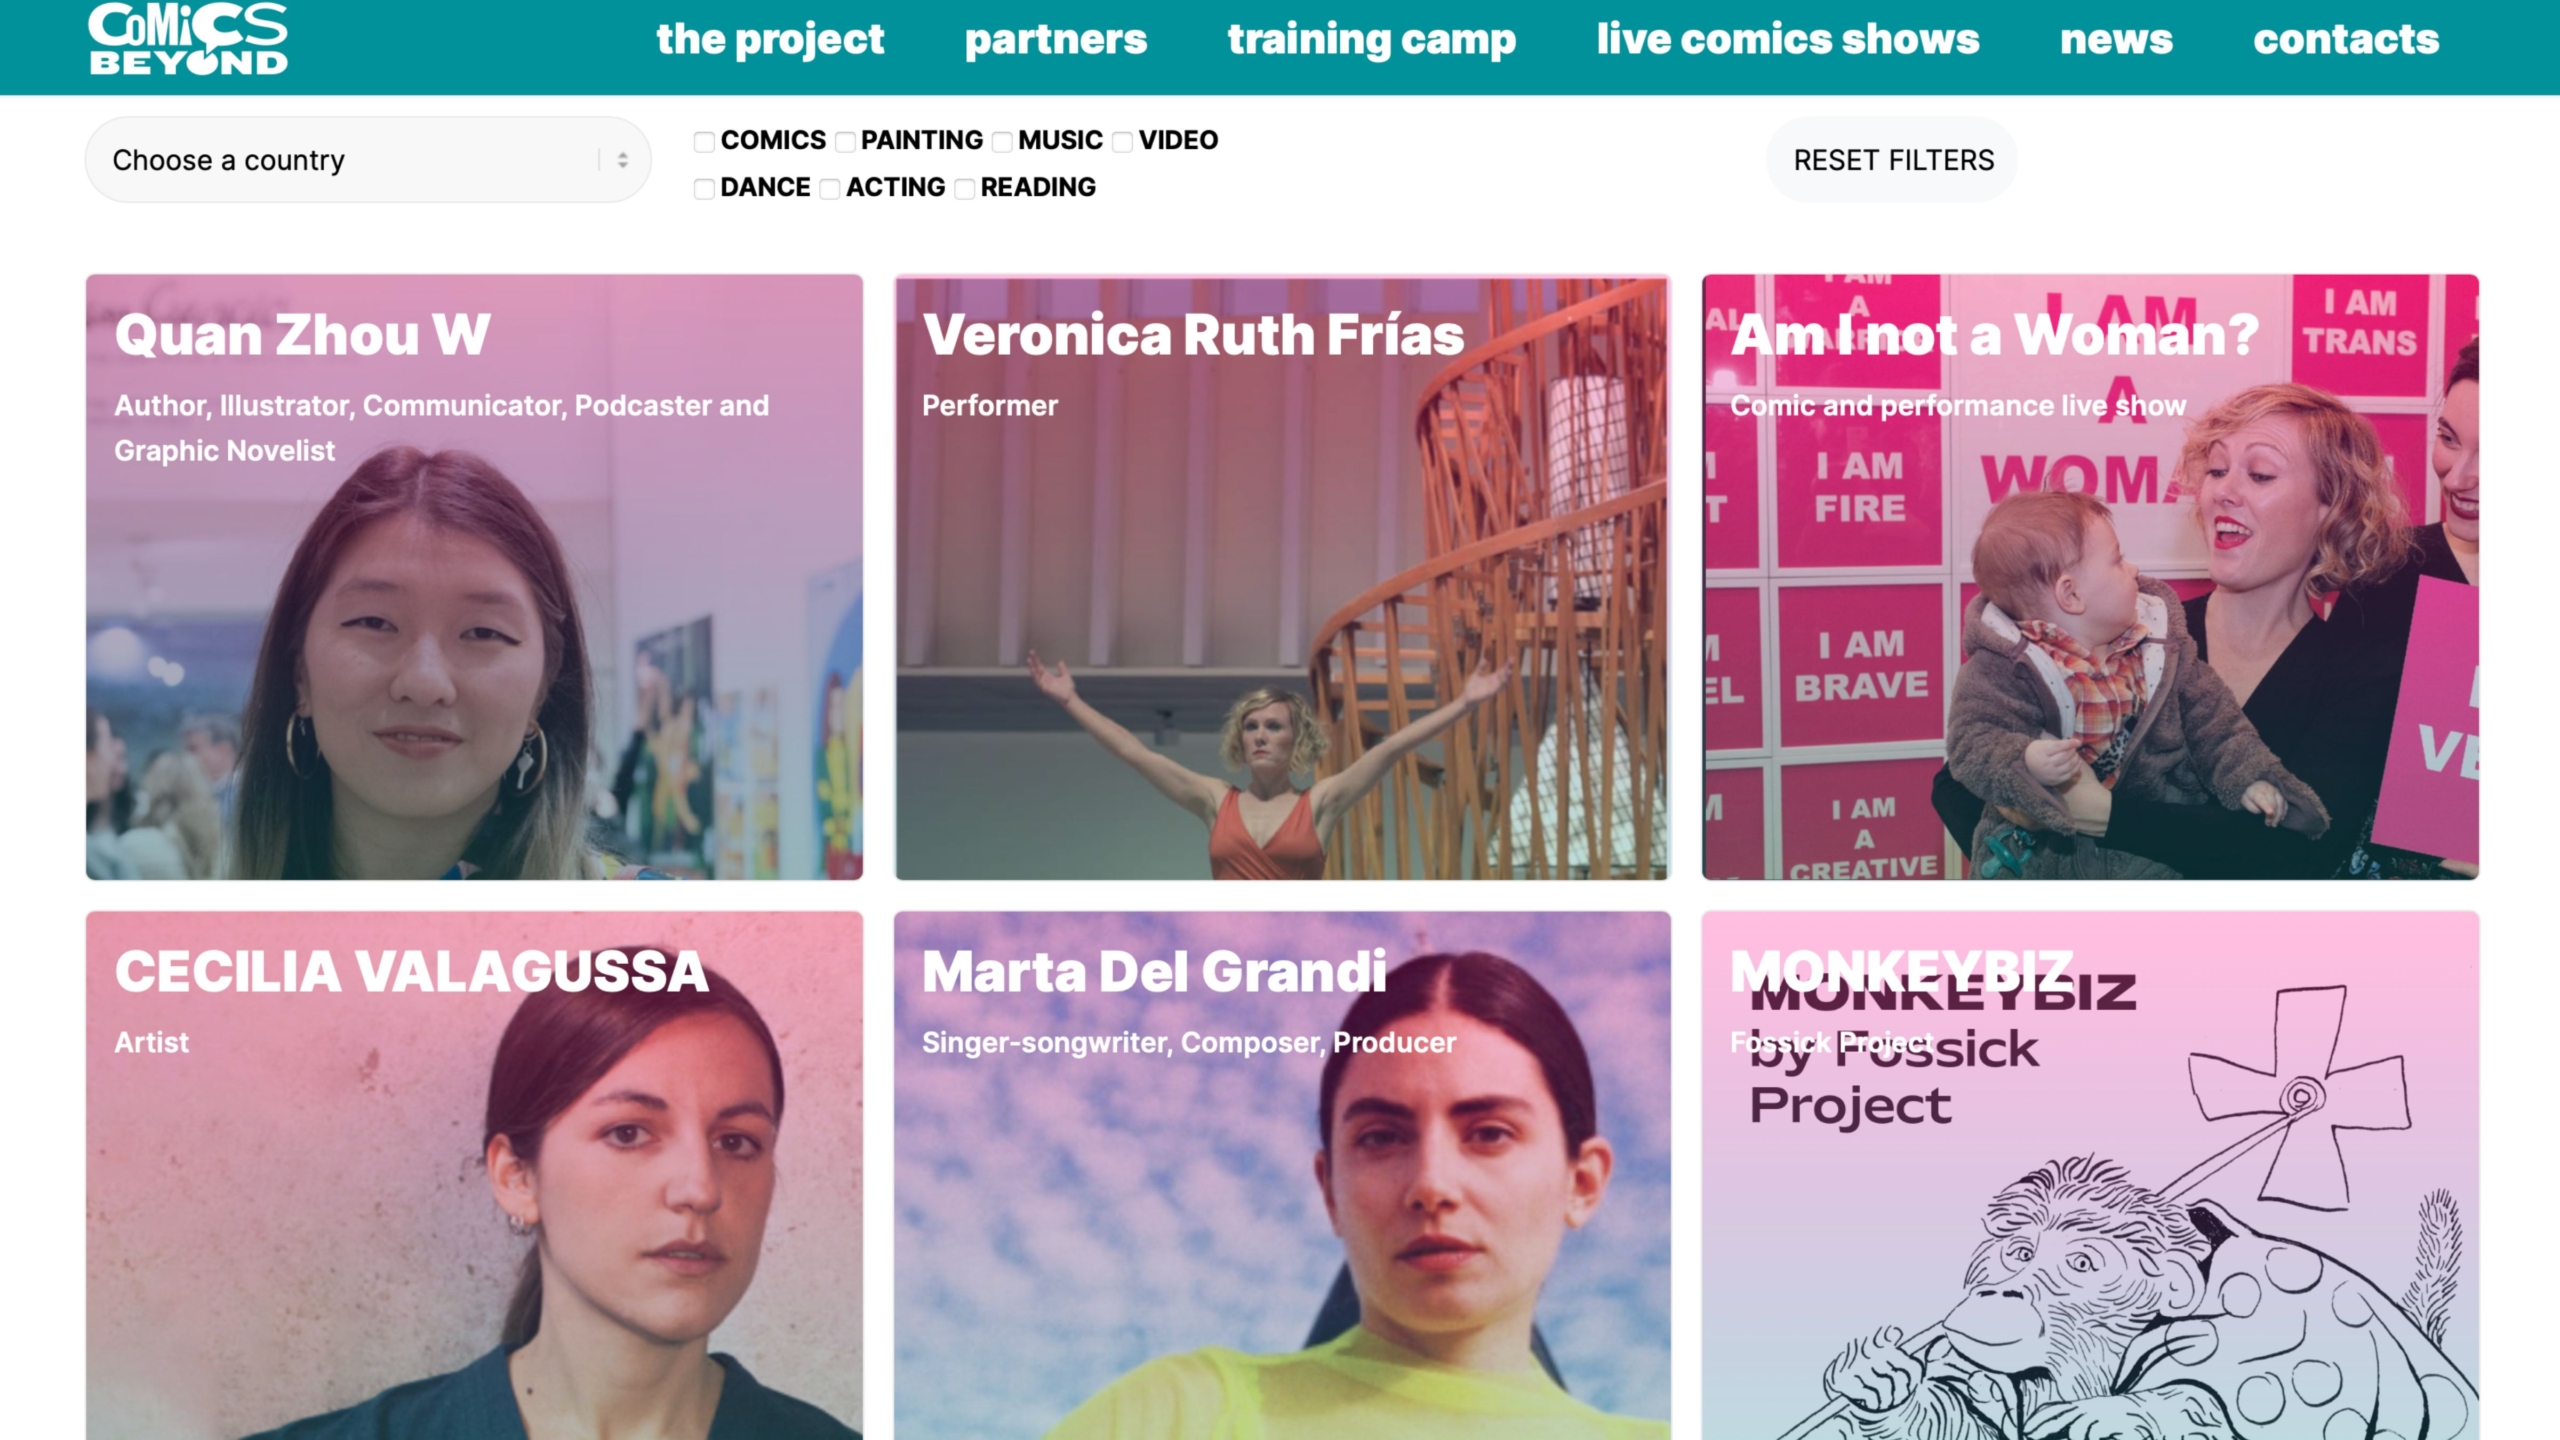Open the Veronica Ruth Frías card
2560x1440 pixels.
(x=1282, y=577)
